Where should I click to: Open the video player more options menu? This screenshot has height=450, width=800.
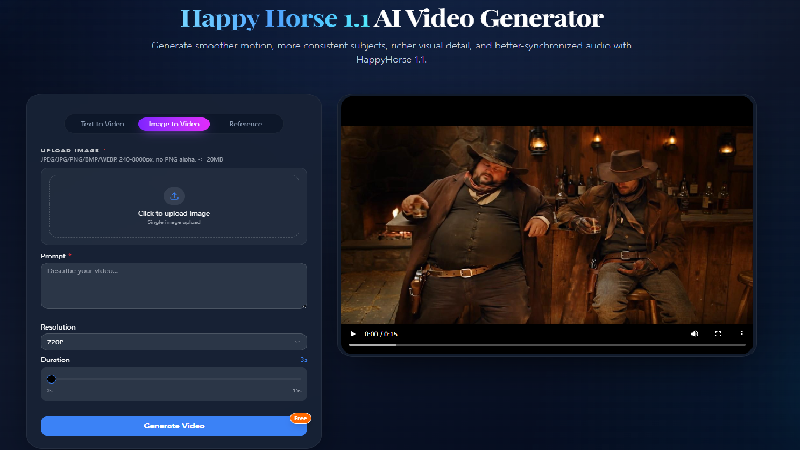(x=741, y=334)
